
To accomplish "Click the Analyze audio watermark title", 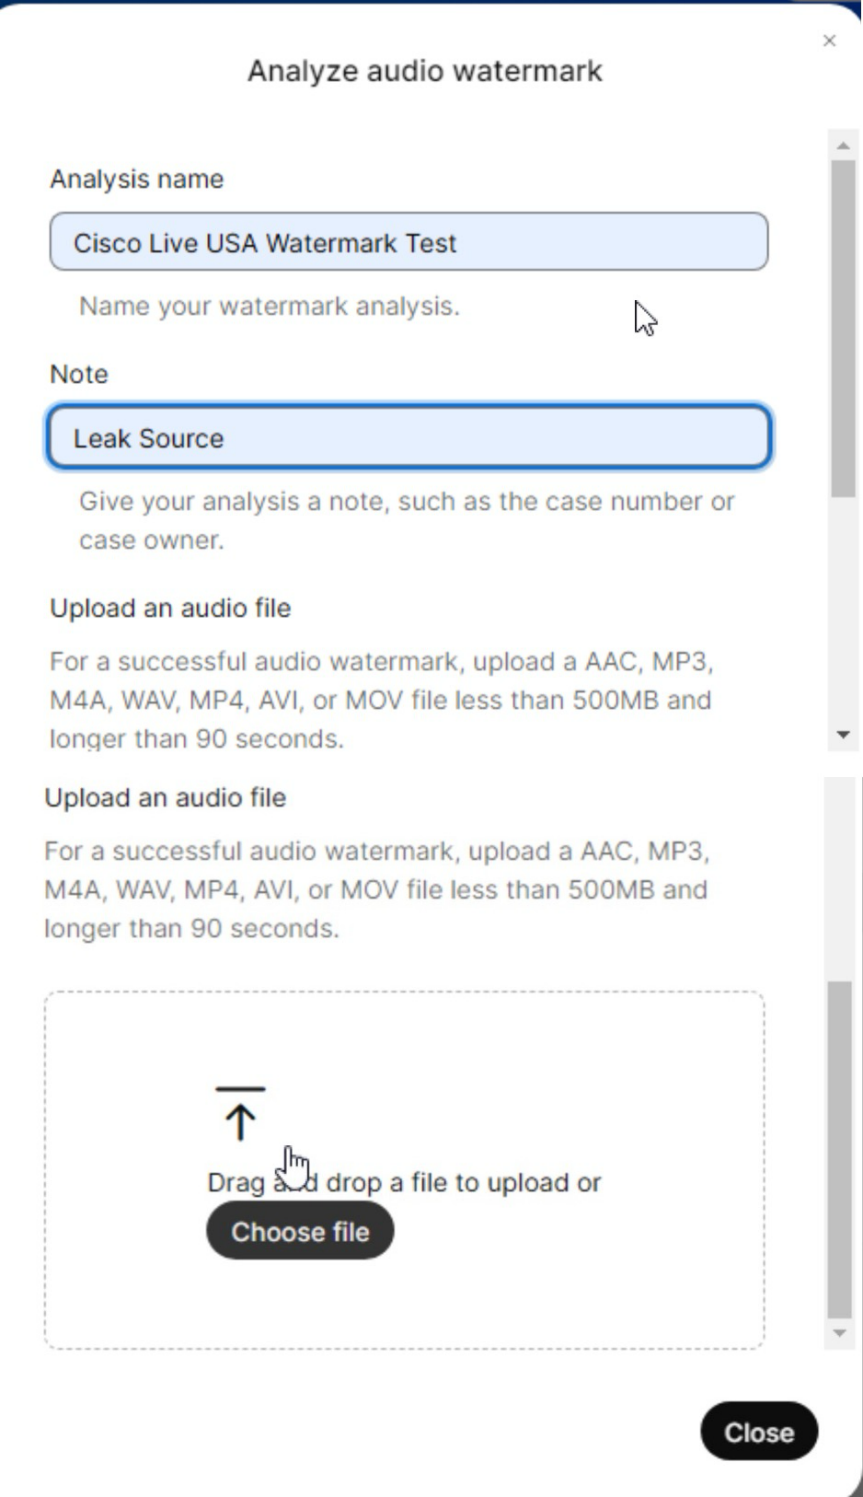I will pyautogui.click(x=425, y=71).
